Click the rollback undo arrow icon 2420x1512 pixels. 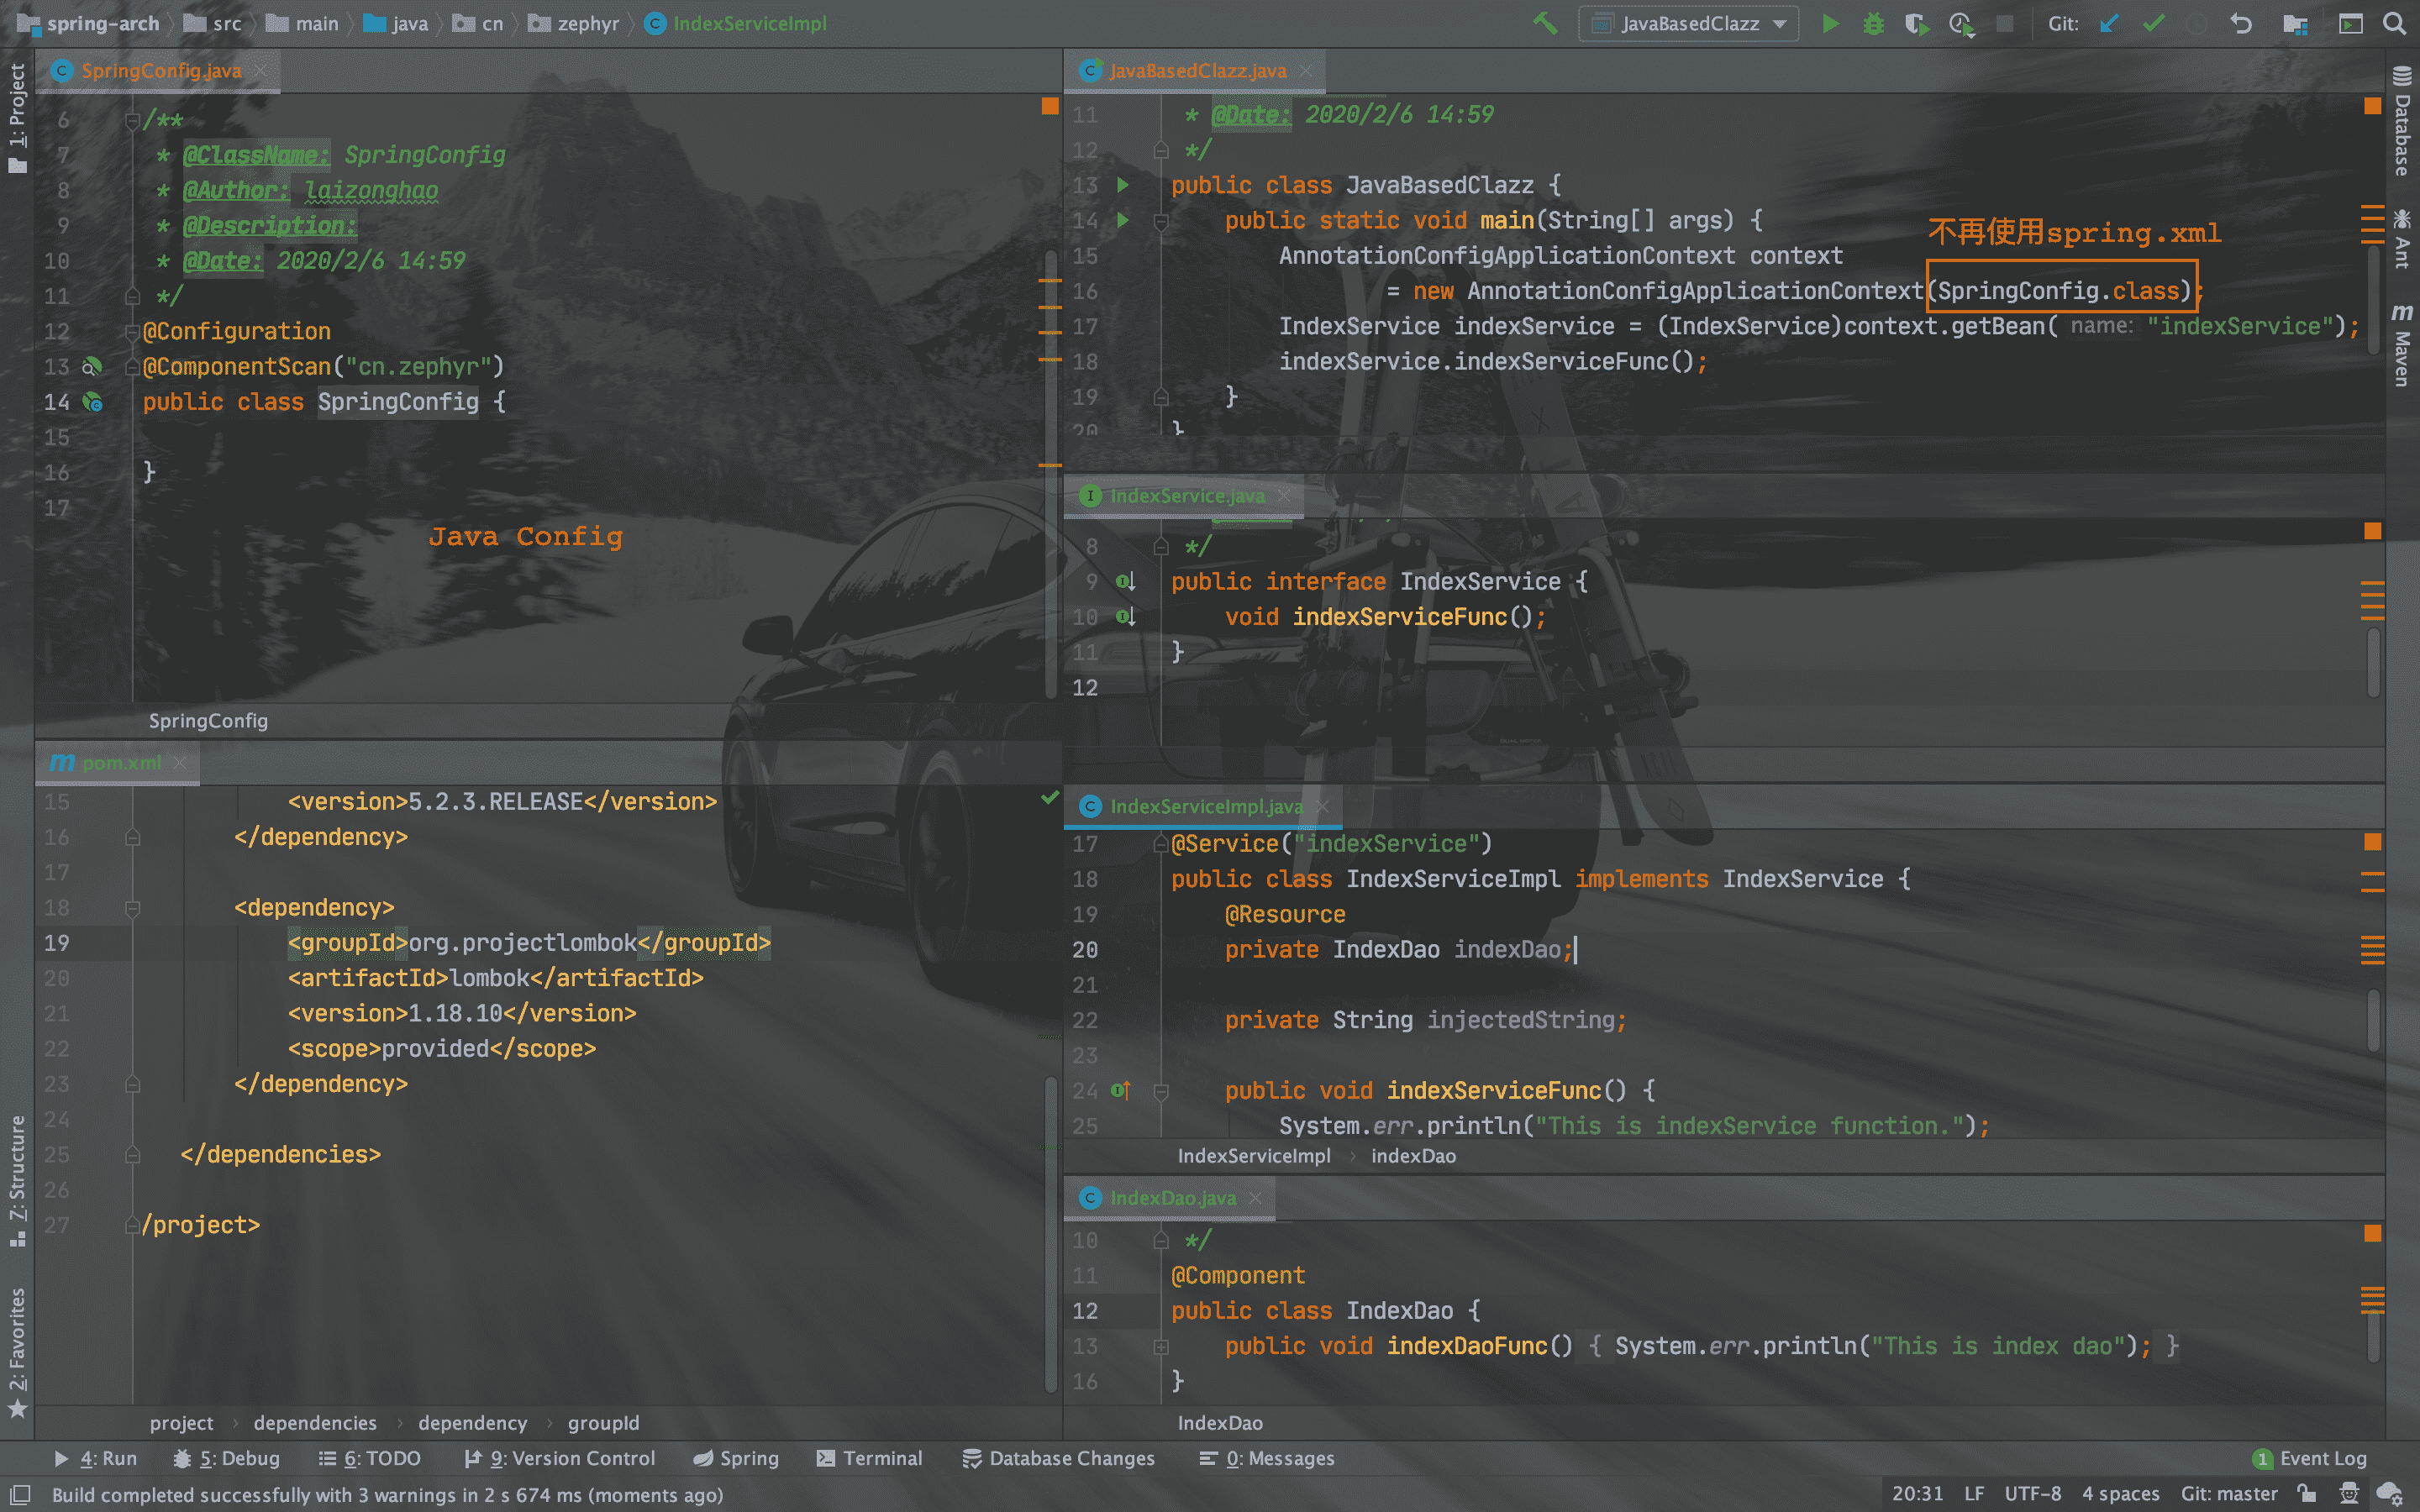click(x=2240, y=23)
